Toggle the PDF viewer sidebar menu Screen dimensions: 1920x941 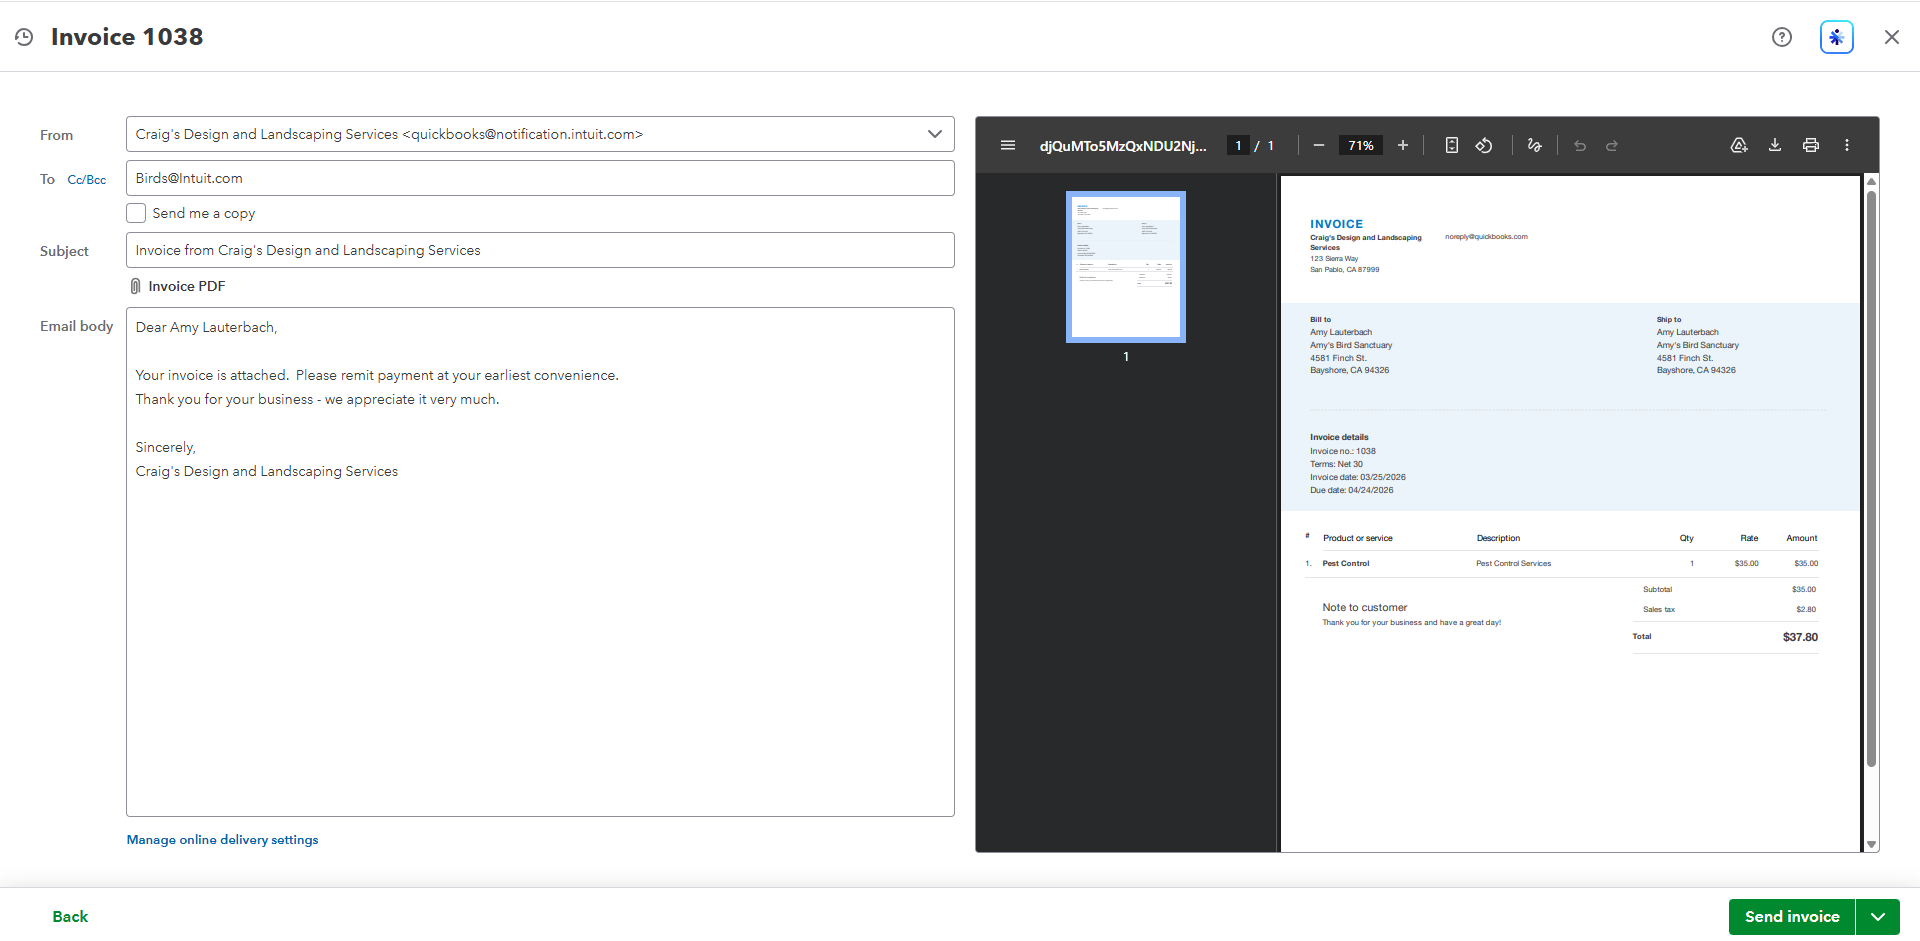point(1008,145)
